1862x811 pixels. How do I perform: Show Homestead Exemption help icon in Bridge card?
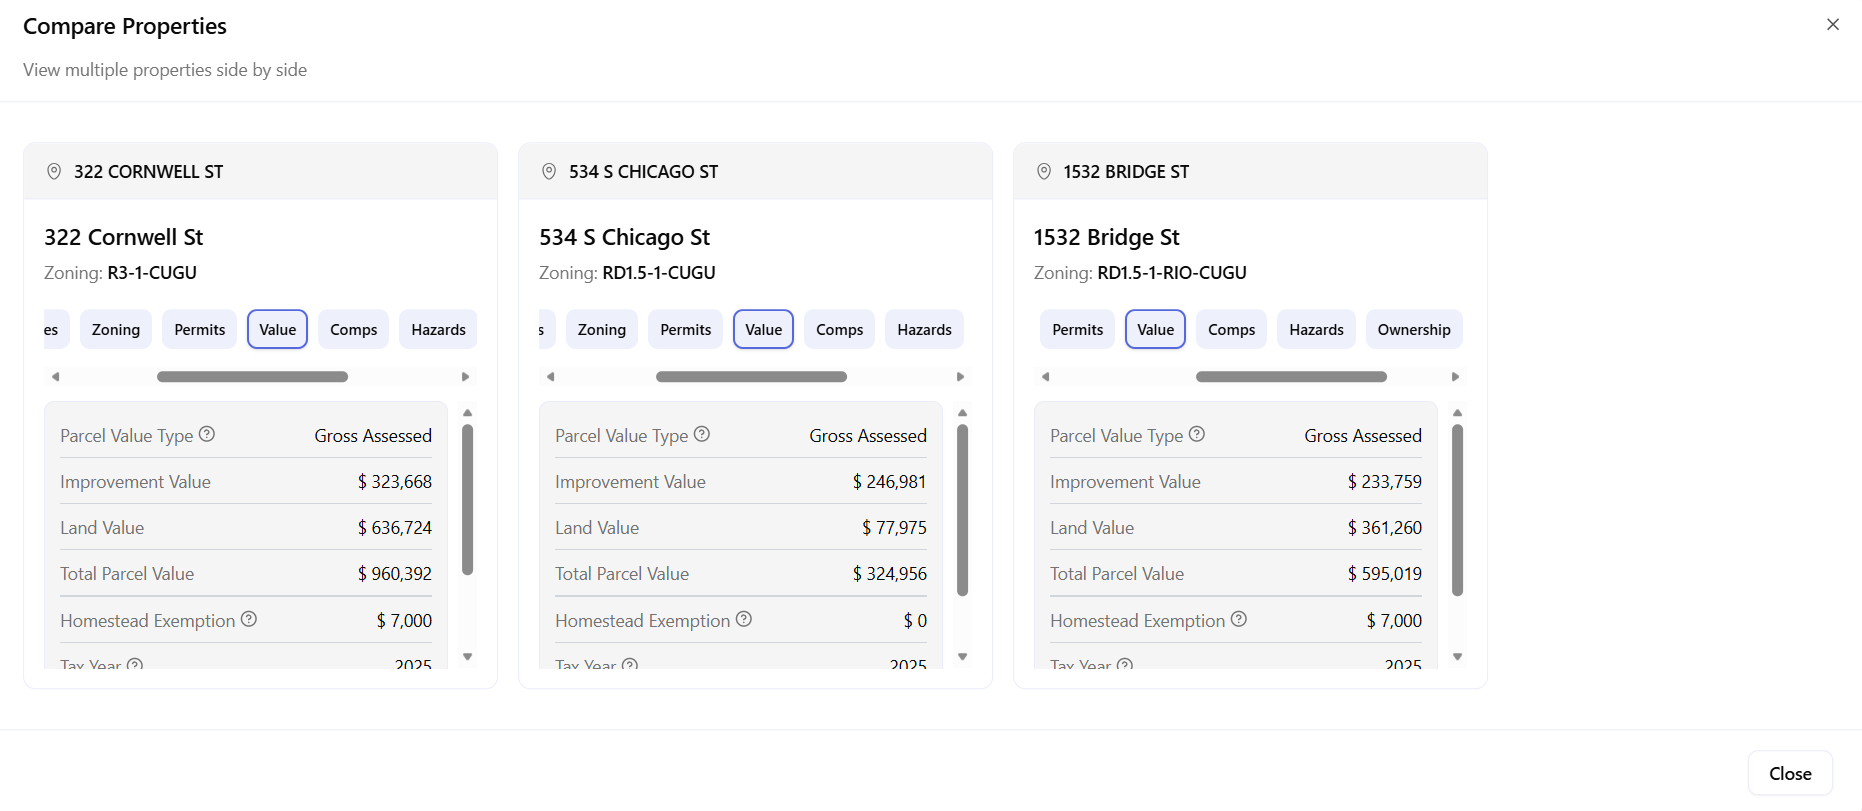(1239, 619)
